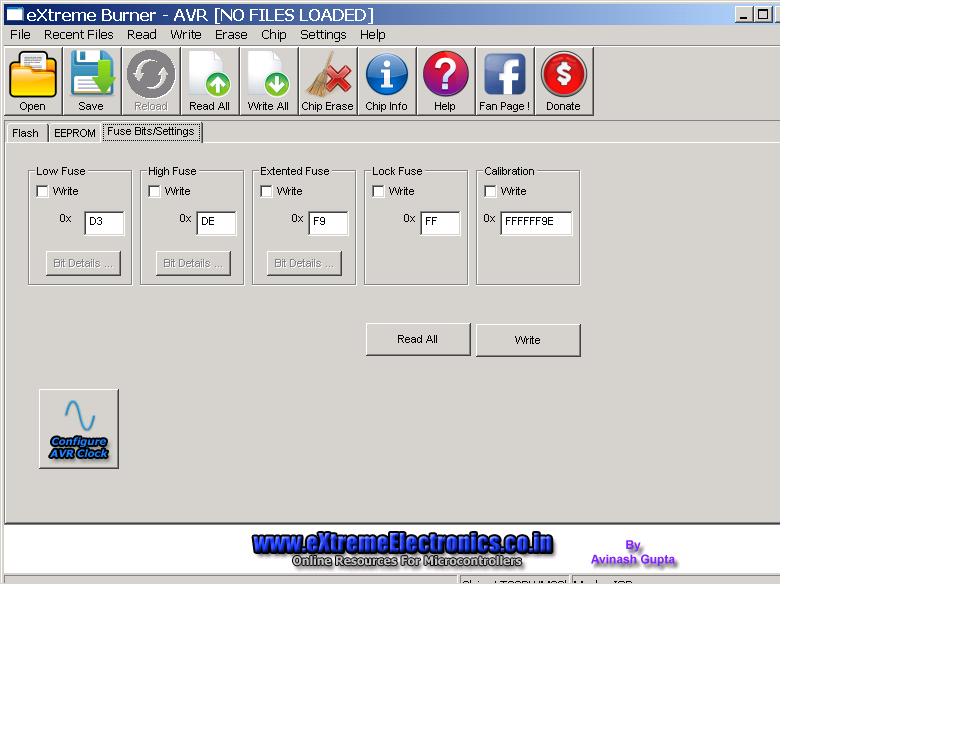Open the Configure AVR Clock tool
This screenshot has width=980, height=735.
coord(79,429)
